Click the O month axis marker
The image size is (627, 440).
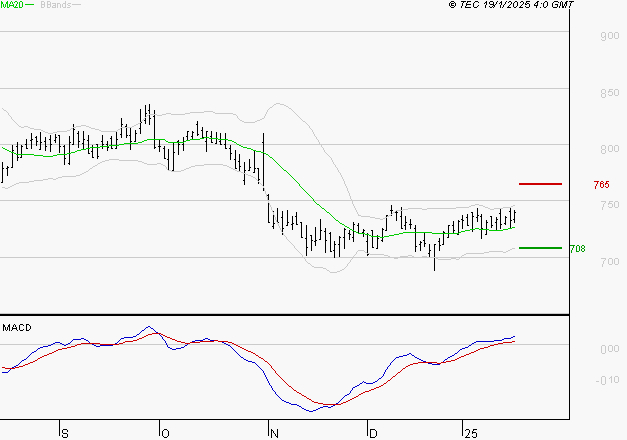tap(165, 434)
